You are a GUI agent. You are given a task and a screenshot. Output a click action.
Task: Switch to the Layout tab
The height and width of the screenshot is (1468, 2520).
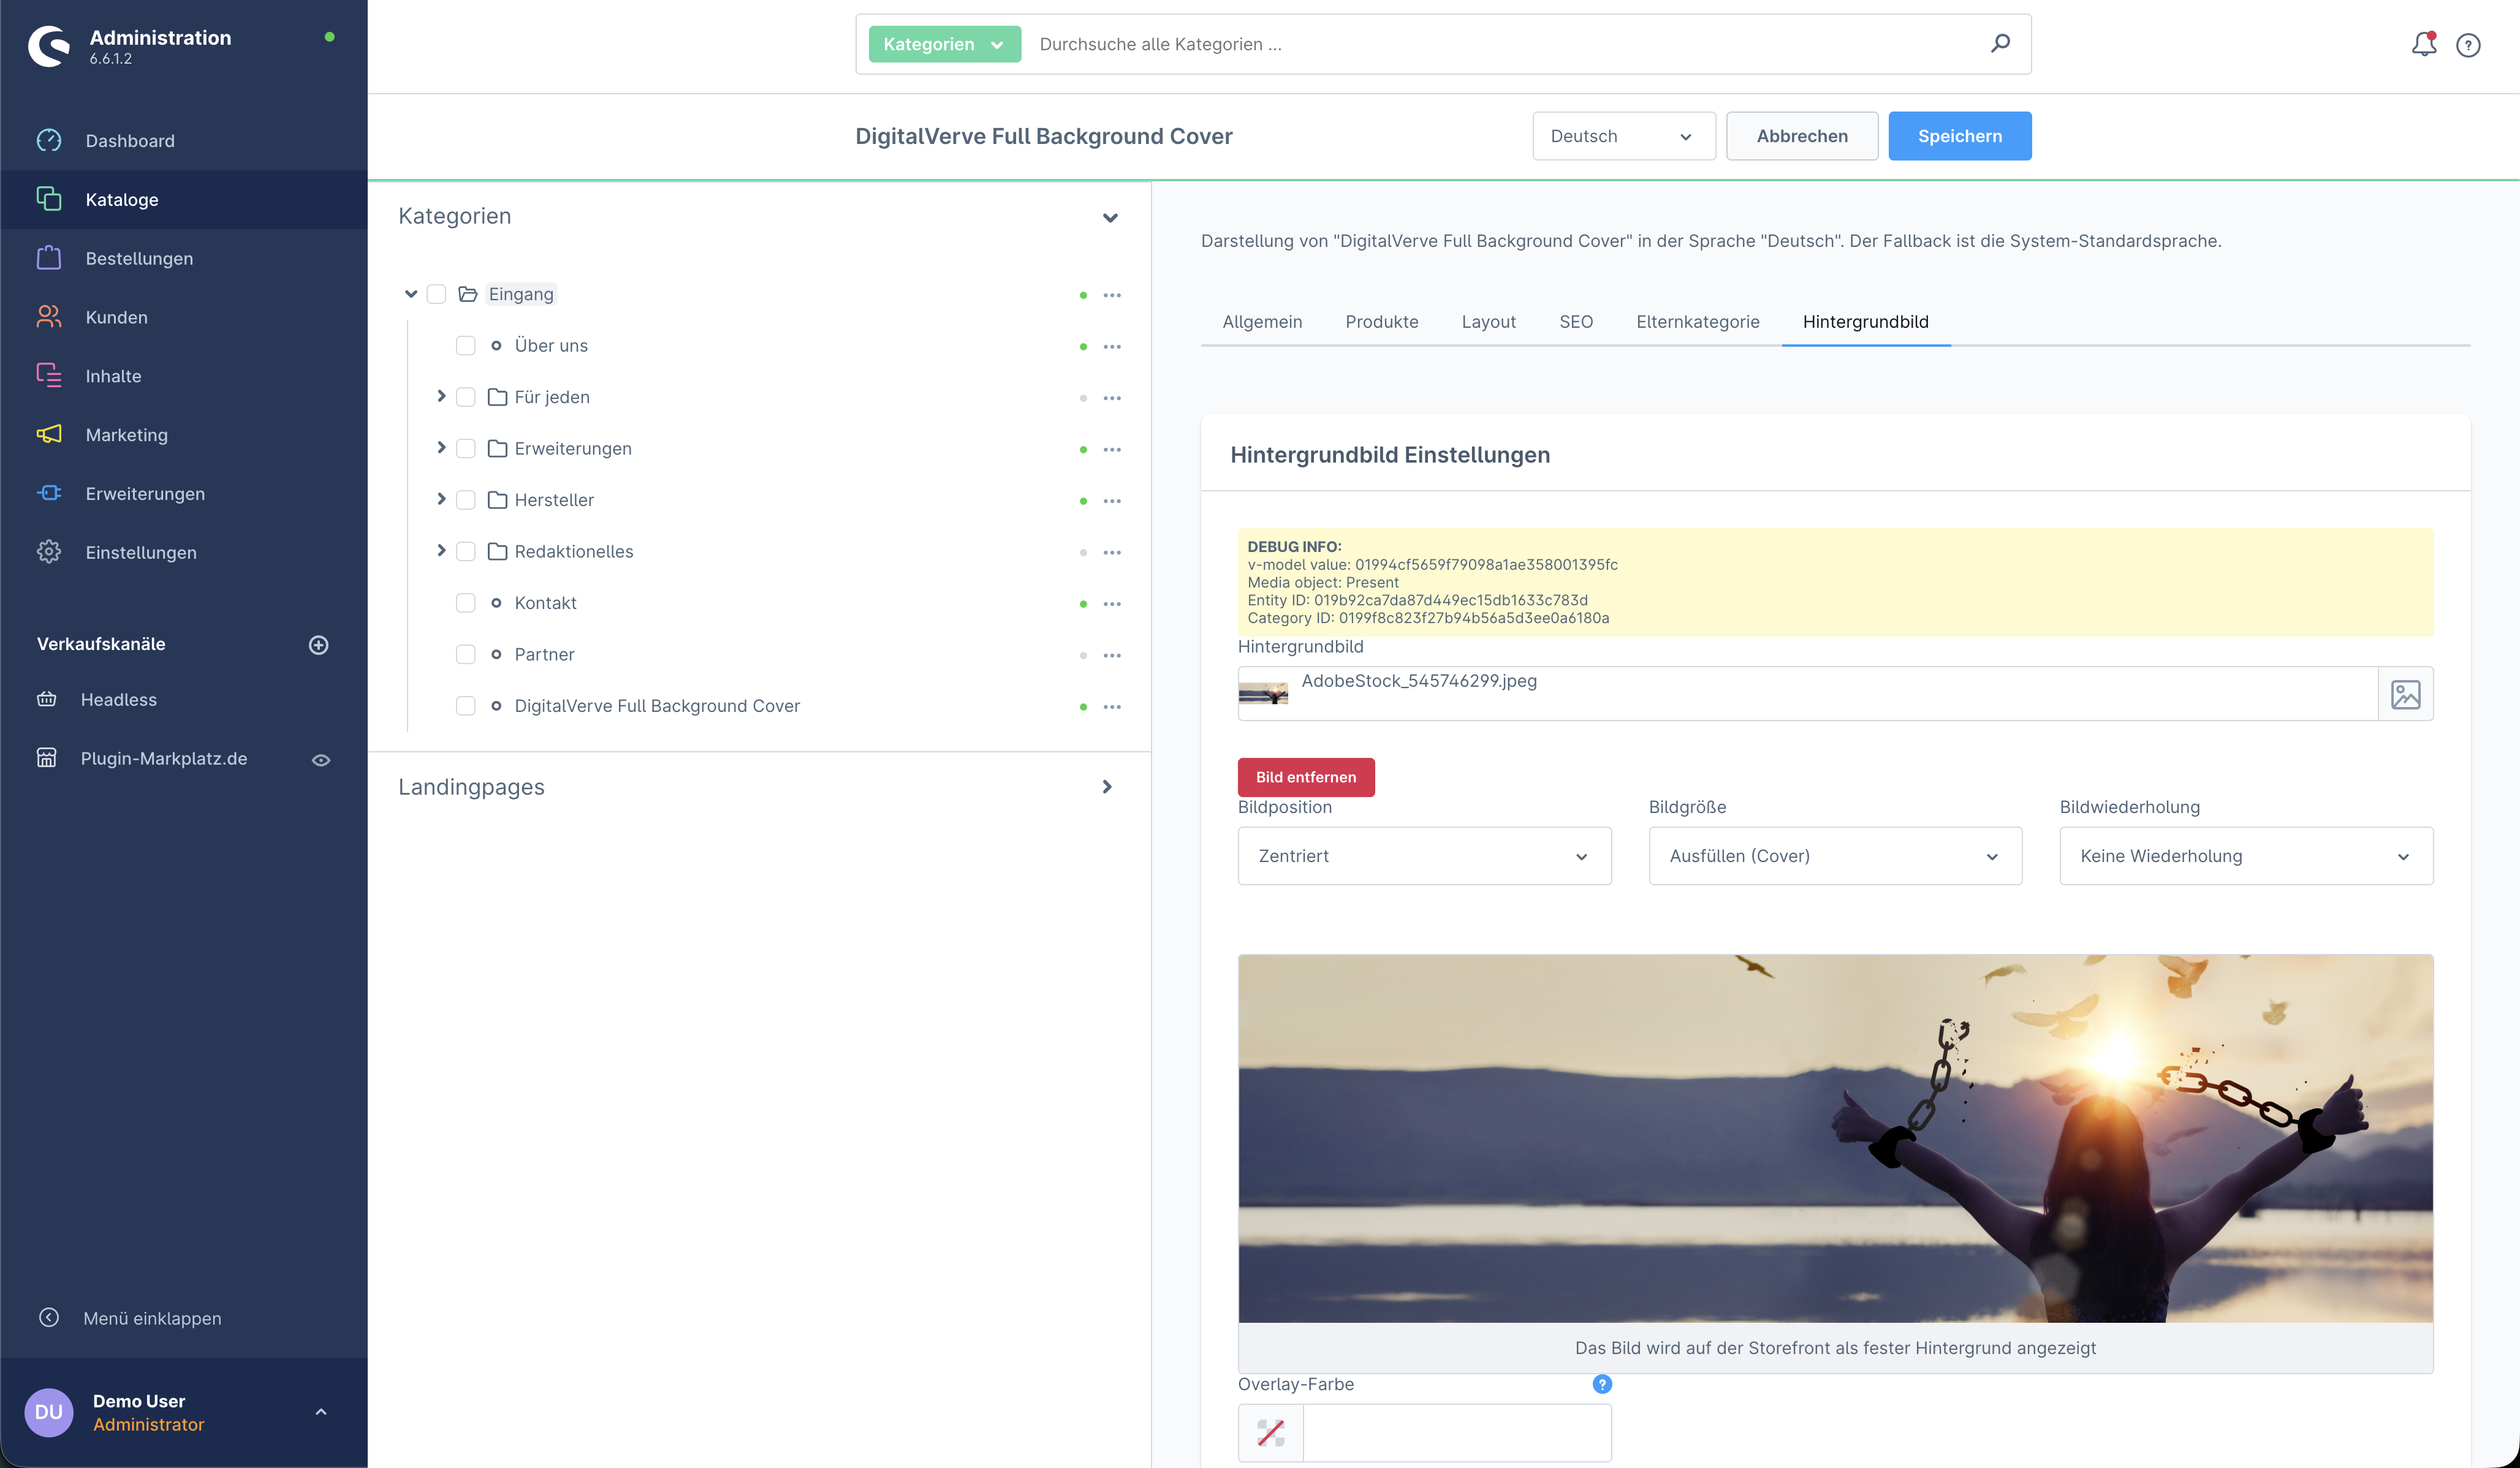click(1488, 322)
